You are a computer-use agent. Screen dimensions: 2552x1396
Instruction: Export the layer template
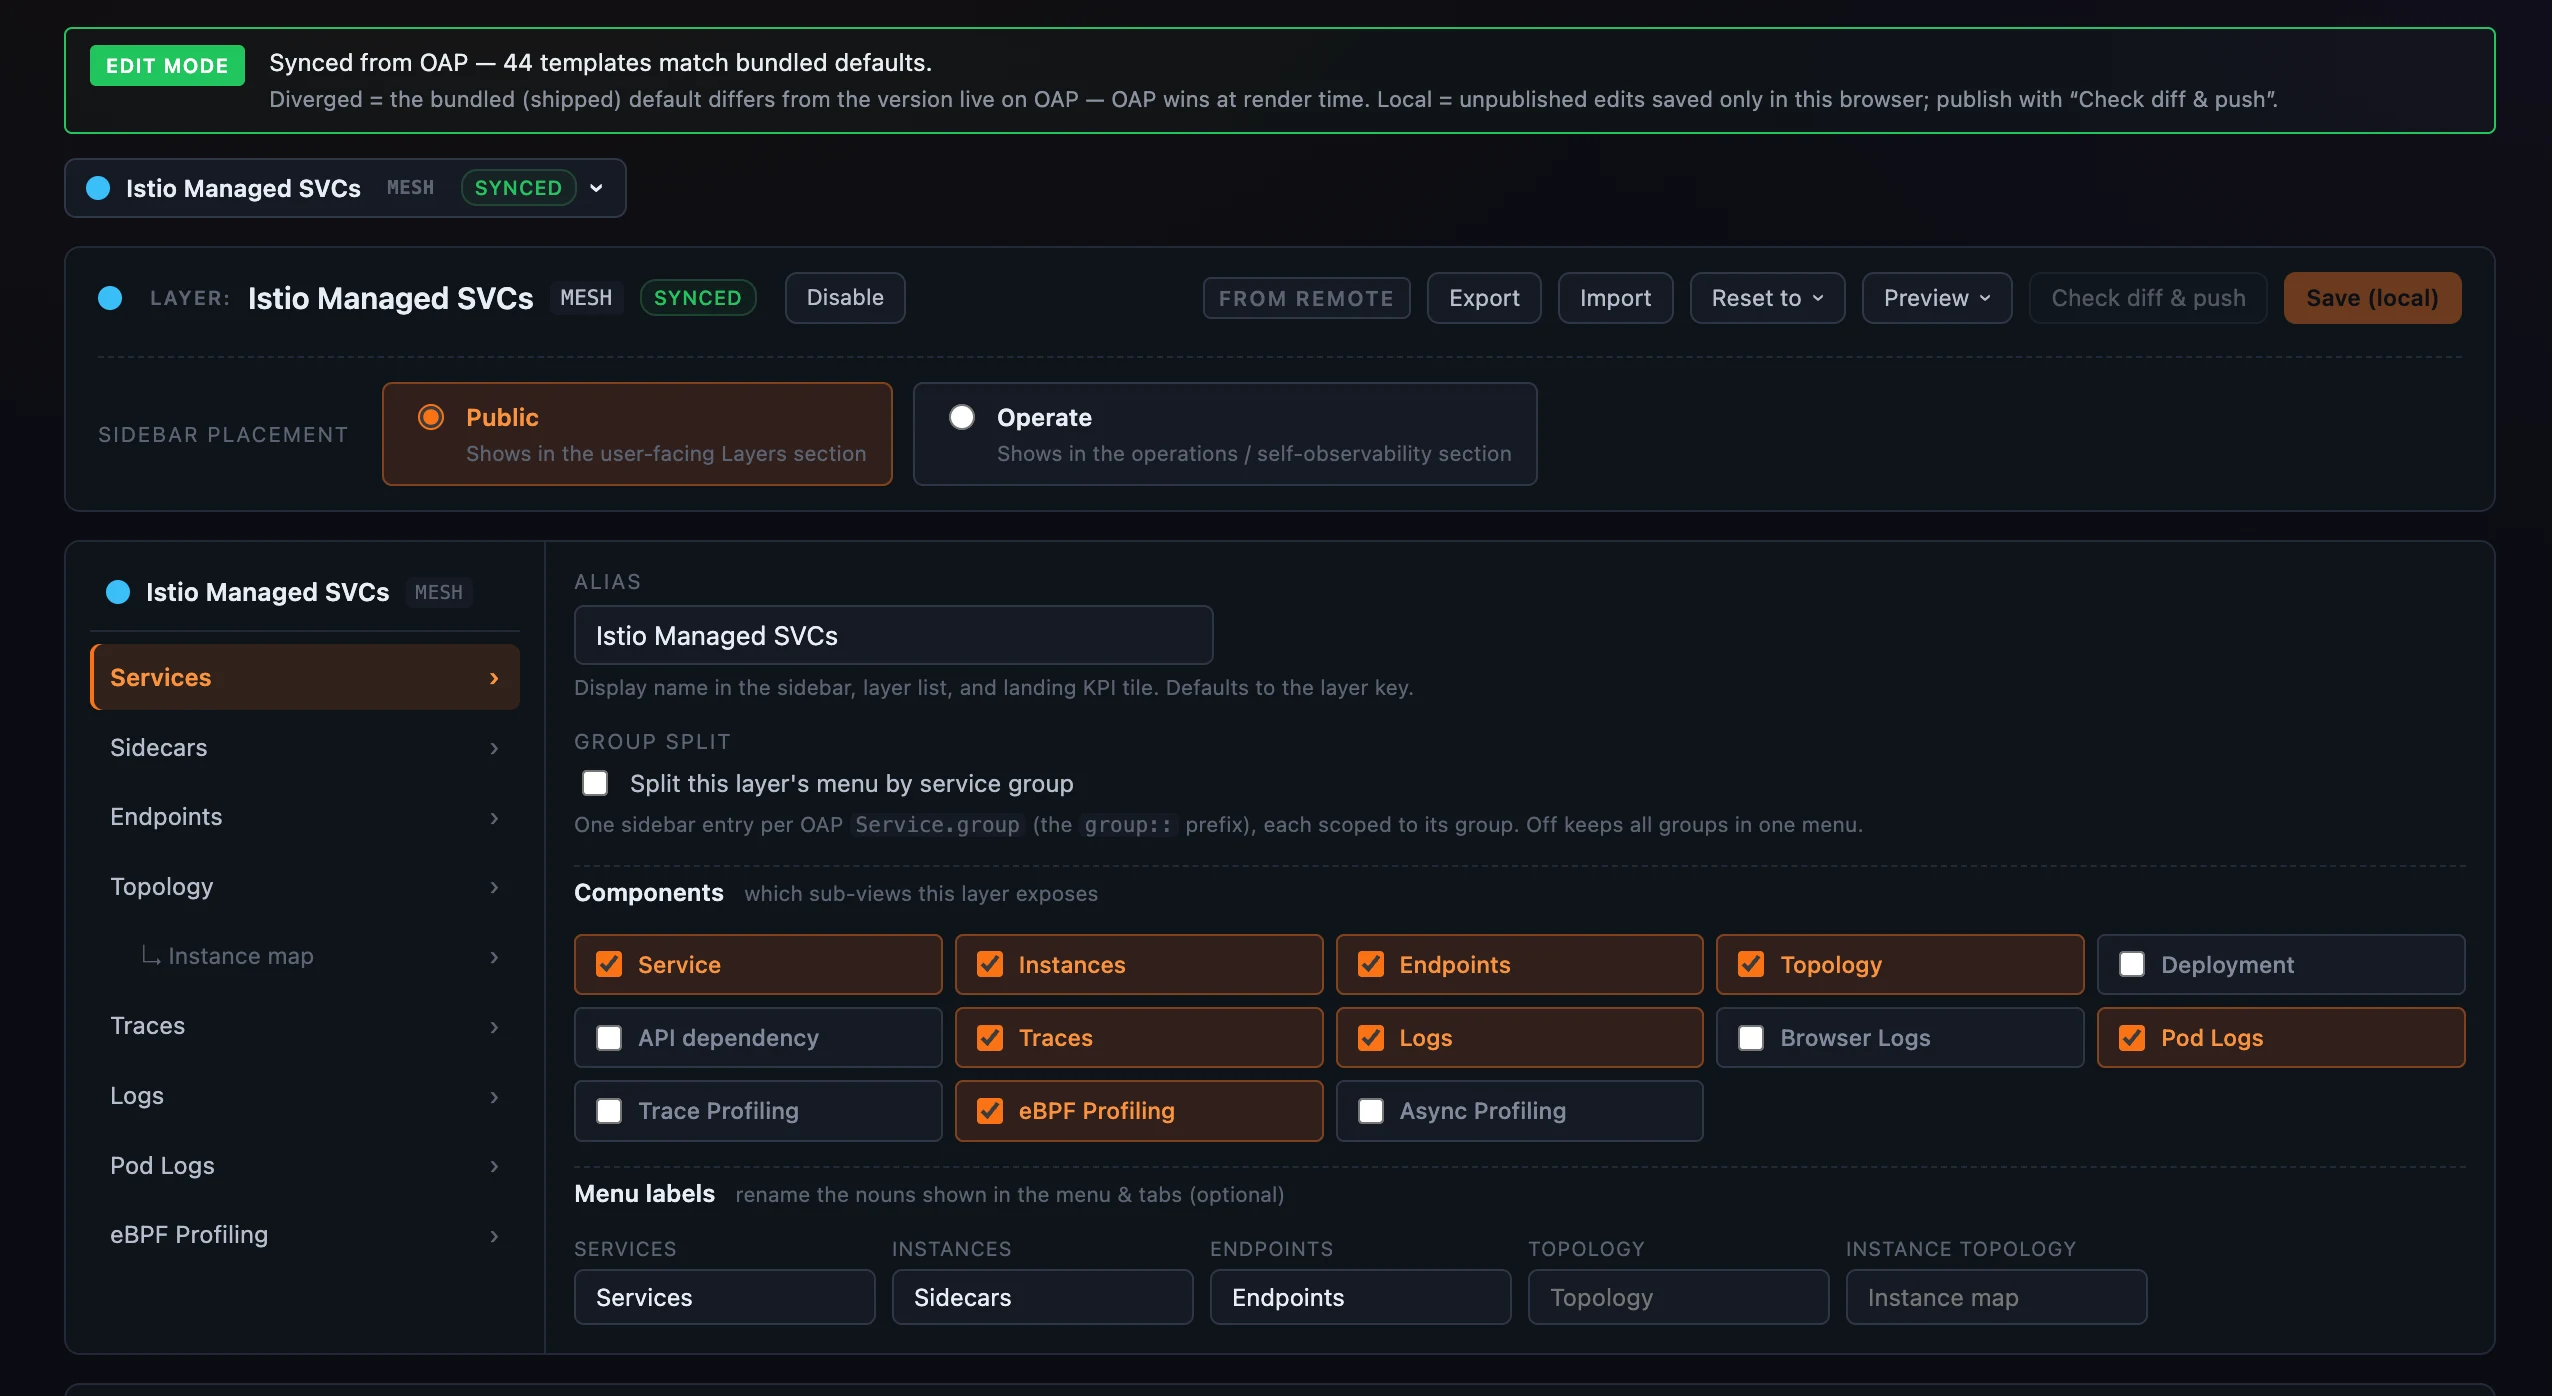click(1484, 298)
